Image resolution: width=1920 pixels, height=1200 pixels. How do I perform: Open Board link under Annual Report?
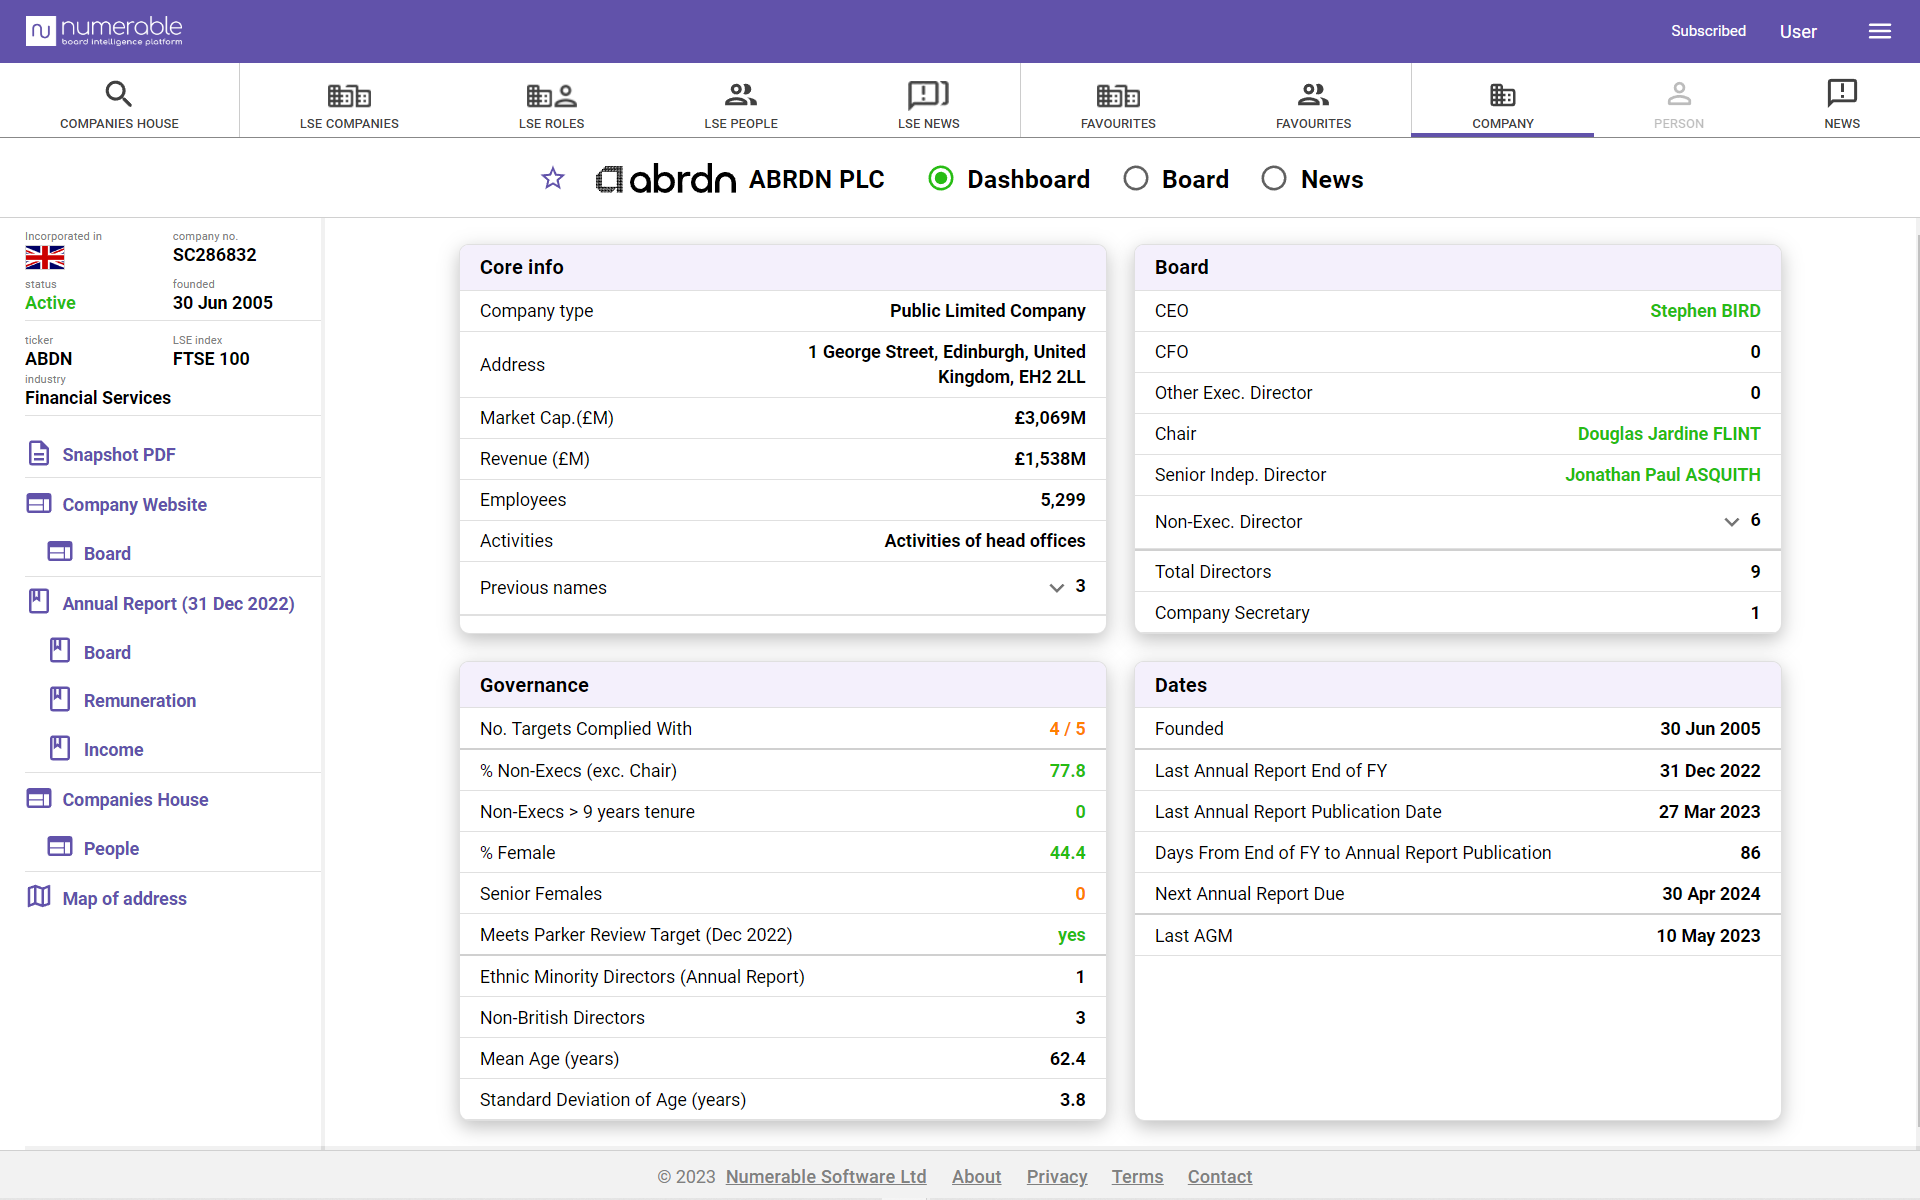tap(107, 653)
